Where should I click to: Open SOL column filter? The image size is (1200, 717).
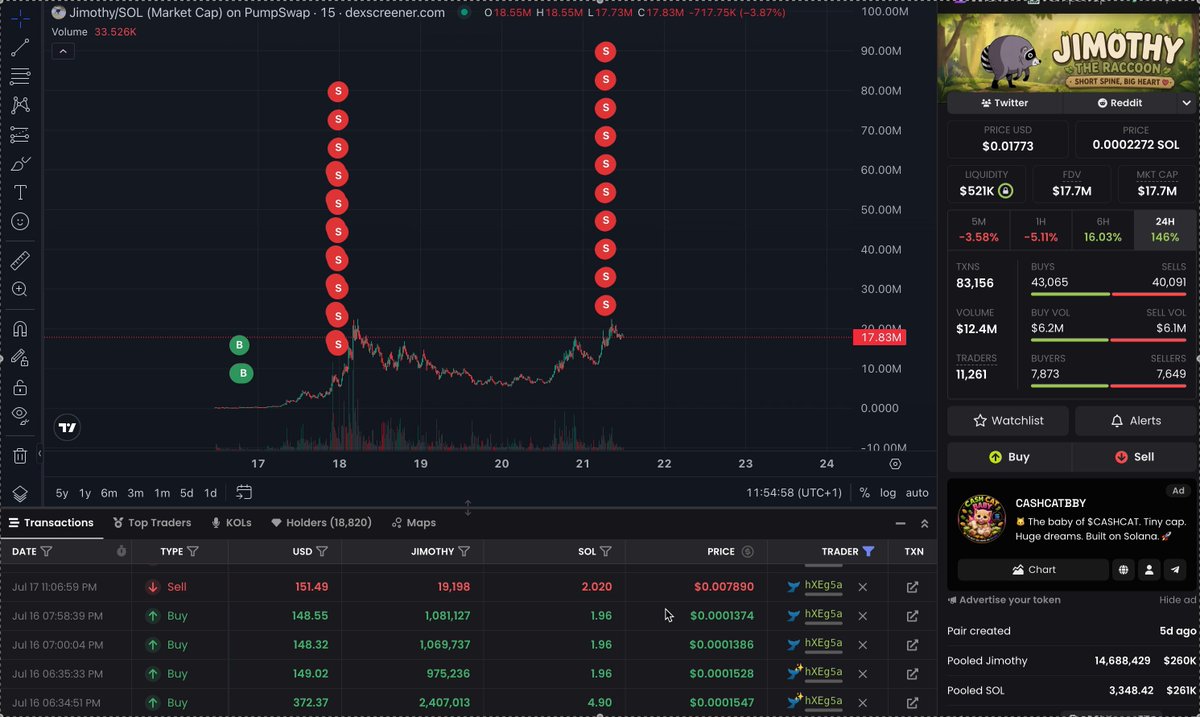tap(606, 551)
